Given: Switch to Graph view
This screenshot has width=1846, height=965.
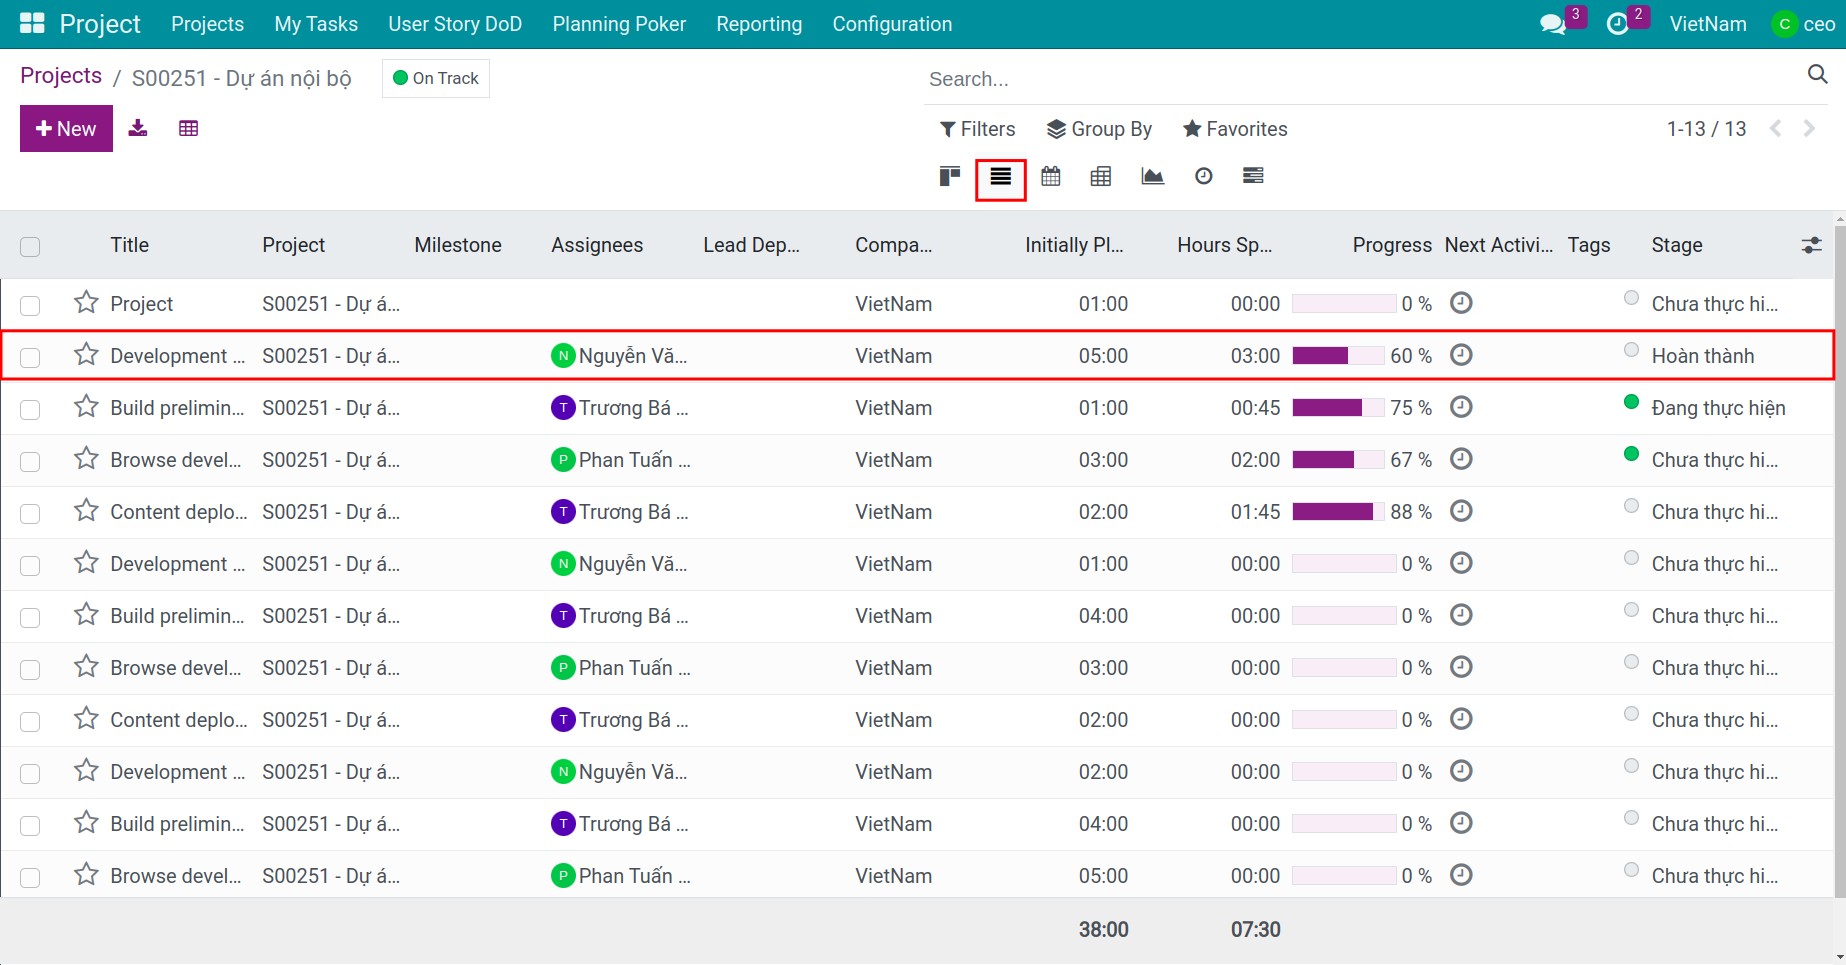Looking at the screenshot, I should [1152, 176].
